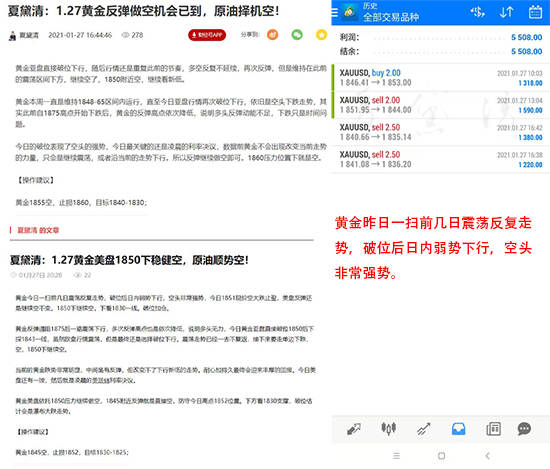The image size is (550, 469).
Task: Click balance value 5 508.00 in 结余 row
Action: [x=526, y=52]
